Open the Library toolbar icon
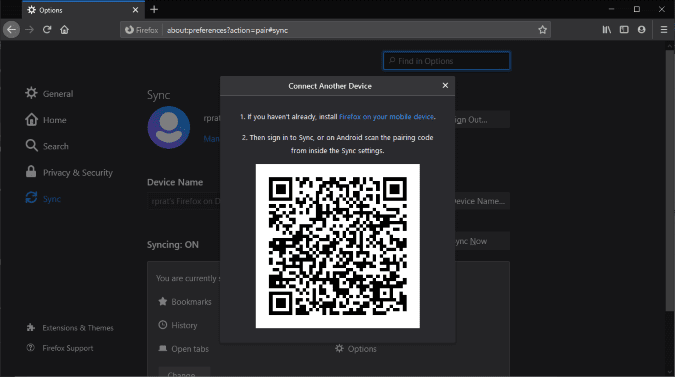Image resolution: width=675 pixels, height=377 pixels. click(x=607, y=30)
